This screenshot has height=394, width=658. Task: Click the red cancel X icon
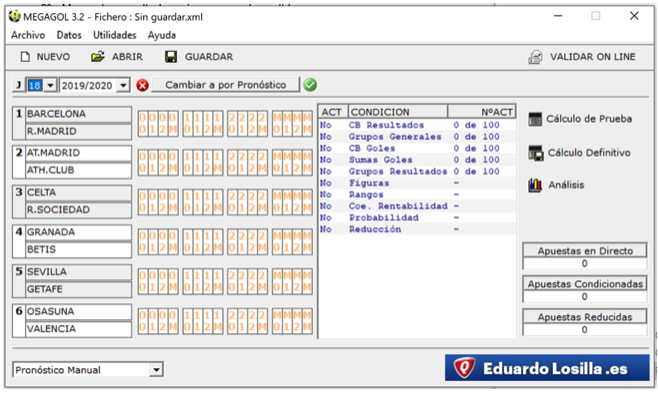coord(143,85)
